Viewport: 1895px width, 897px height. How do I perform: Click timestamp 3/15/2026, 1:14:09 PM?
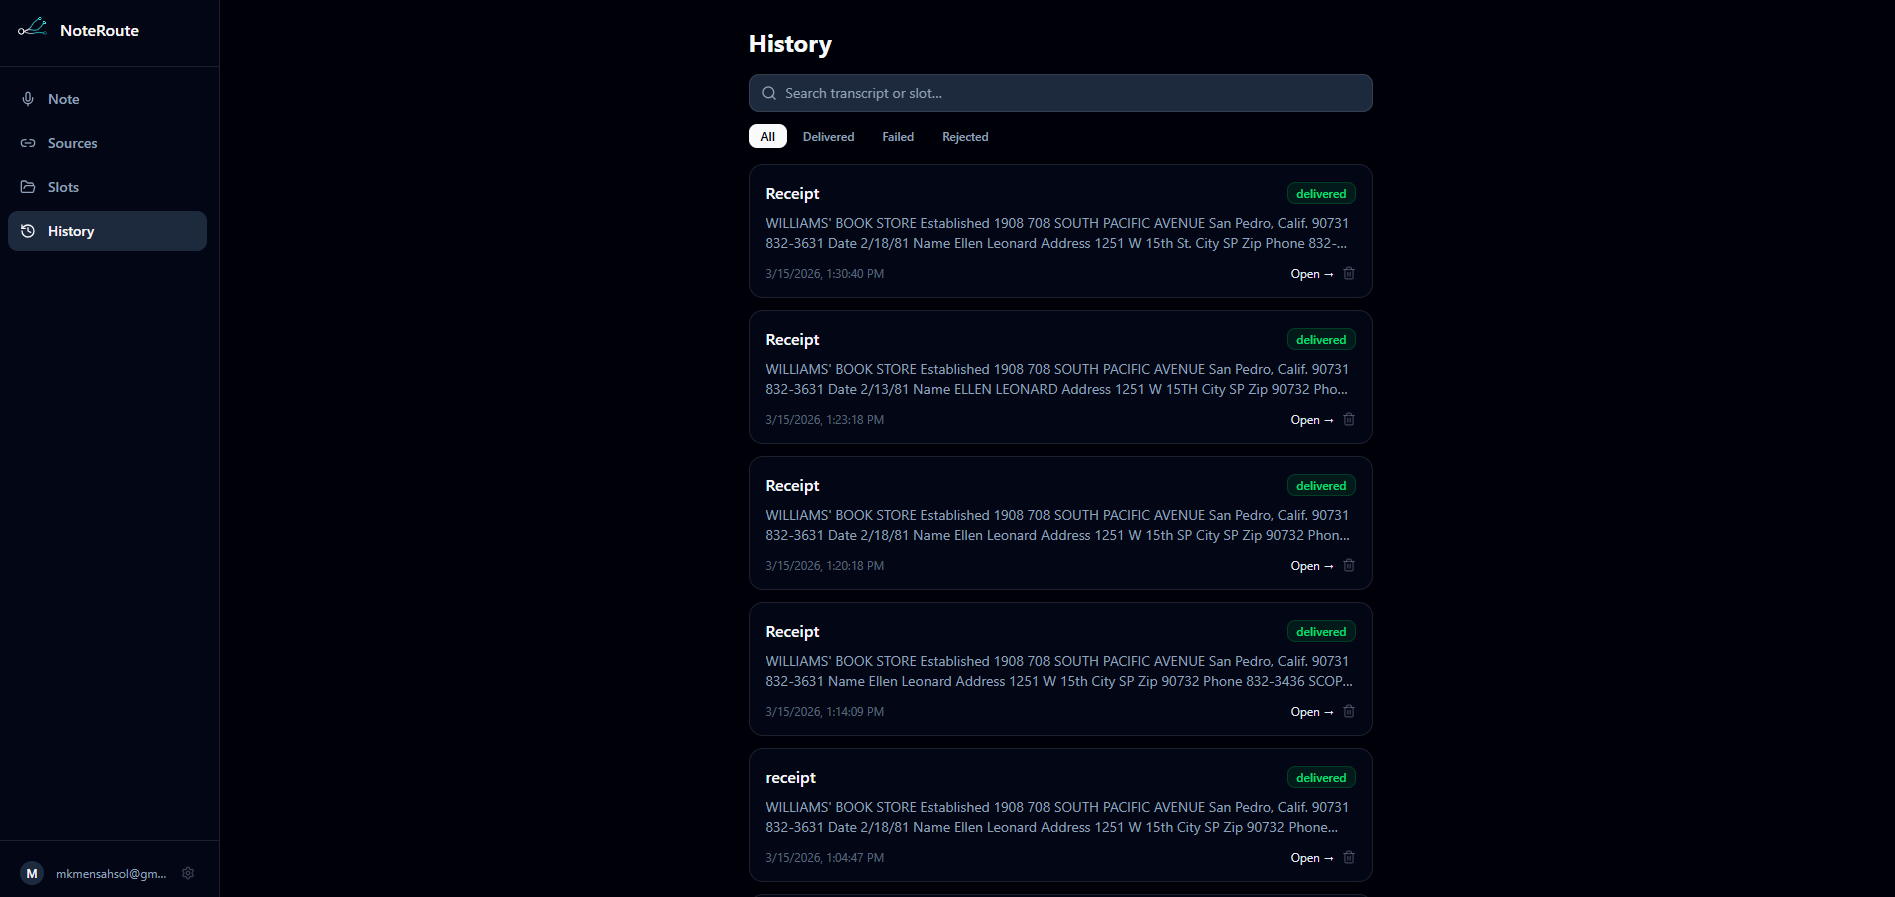pyautogui.click(x=825, y=712)
